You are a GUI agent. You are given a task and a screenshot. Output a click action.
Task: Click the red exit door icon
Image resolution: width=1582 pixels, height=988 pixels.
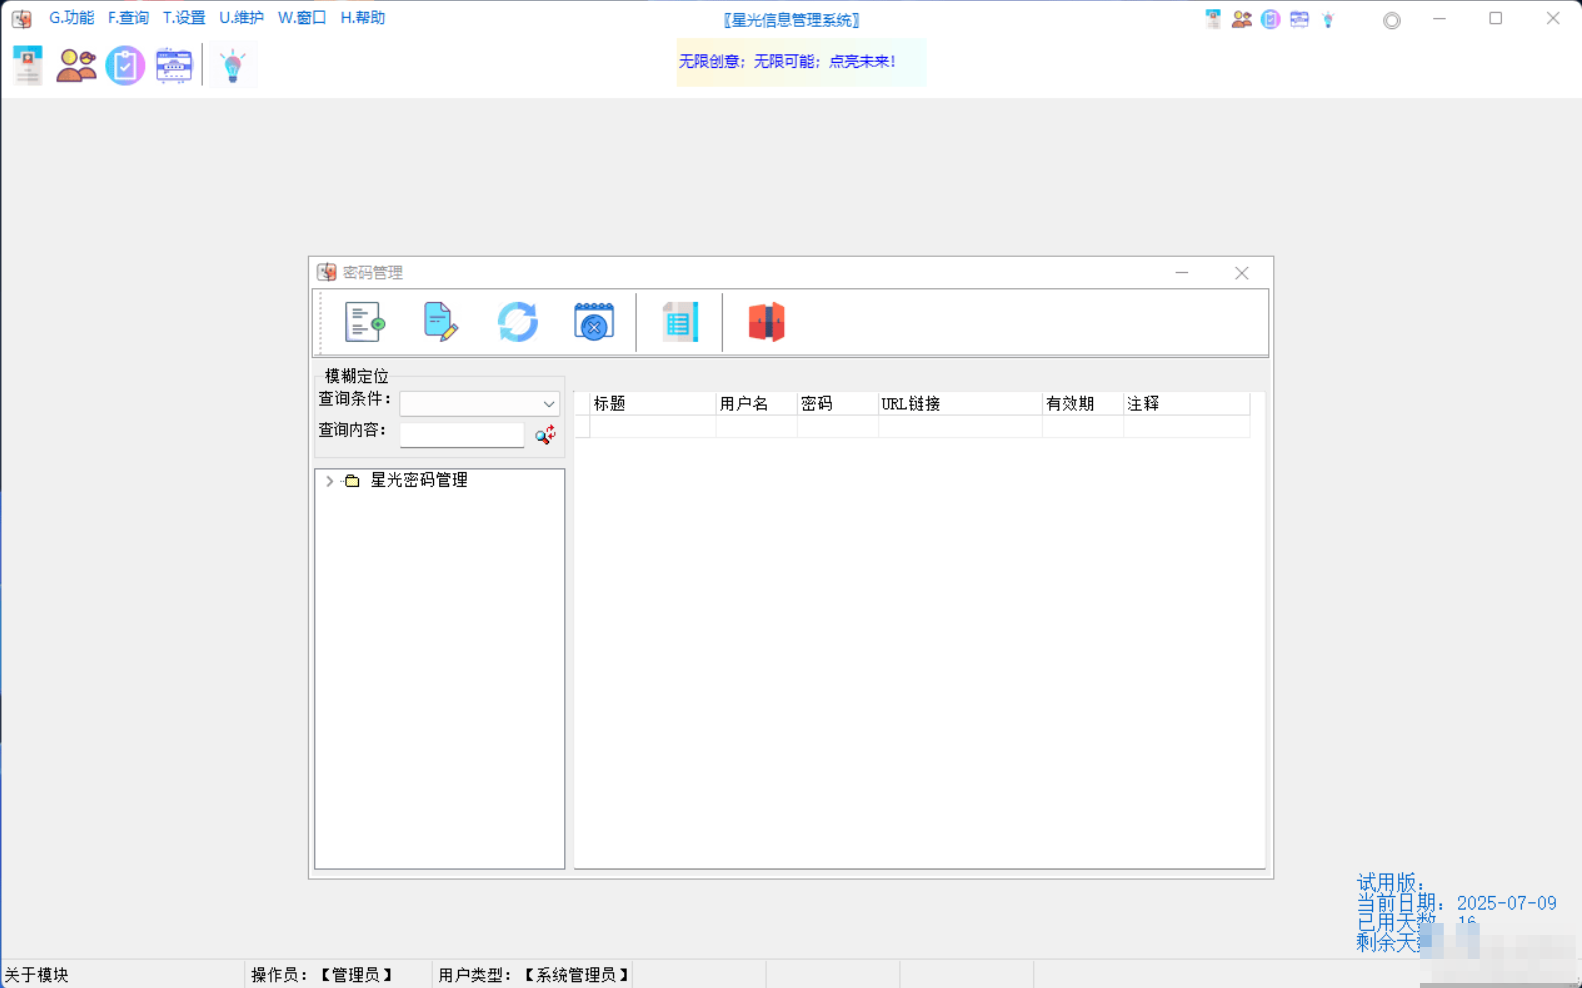[x=767, y=322]
